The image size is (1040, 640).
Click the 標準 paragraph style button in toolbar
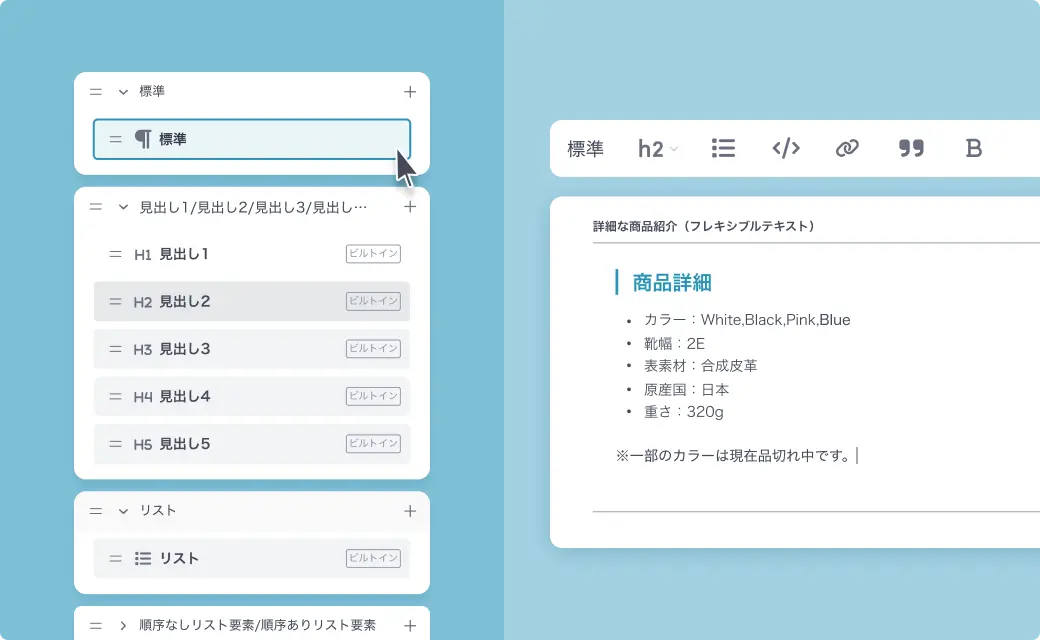[585, 149]
